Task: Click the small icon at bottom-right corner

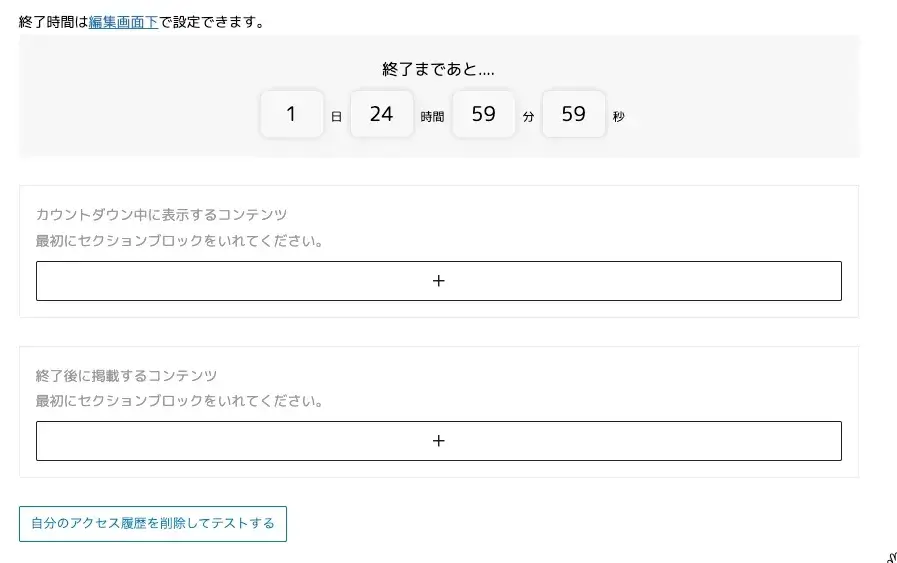Action: coord(890,557)
